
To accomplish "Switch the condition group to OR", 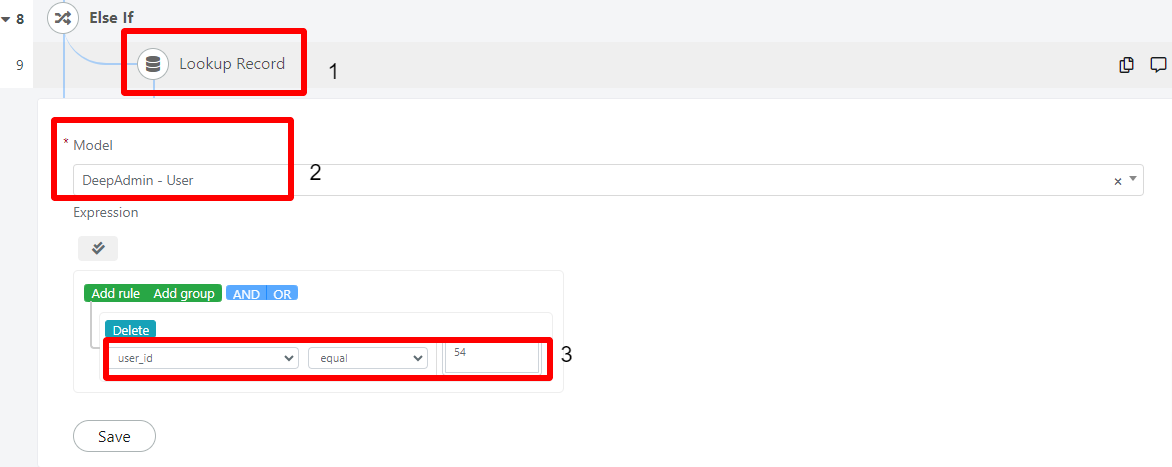I will [282, 294].
